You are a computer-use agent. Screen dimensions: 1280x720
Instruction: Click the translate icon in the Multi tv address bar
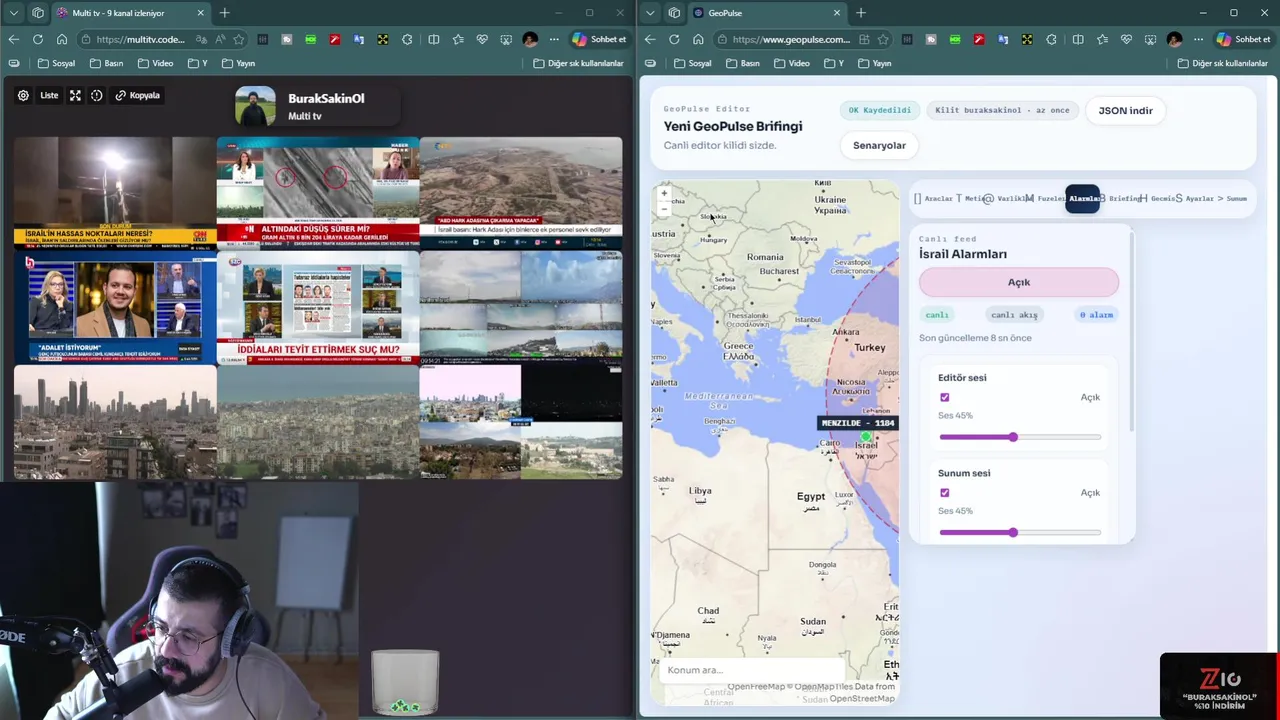coord(202,40)
